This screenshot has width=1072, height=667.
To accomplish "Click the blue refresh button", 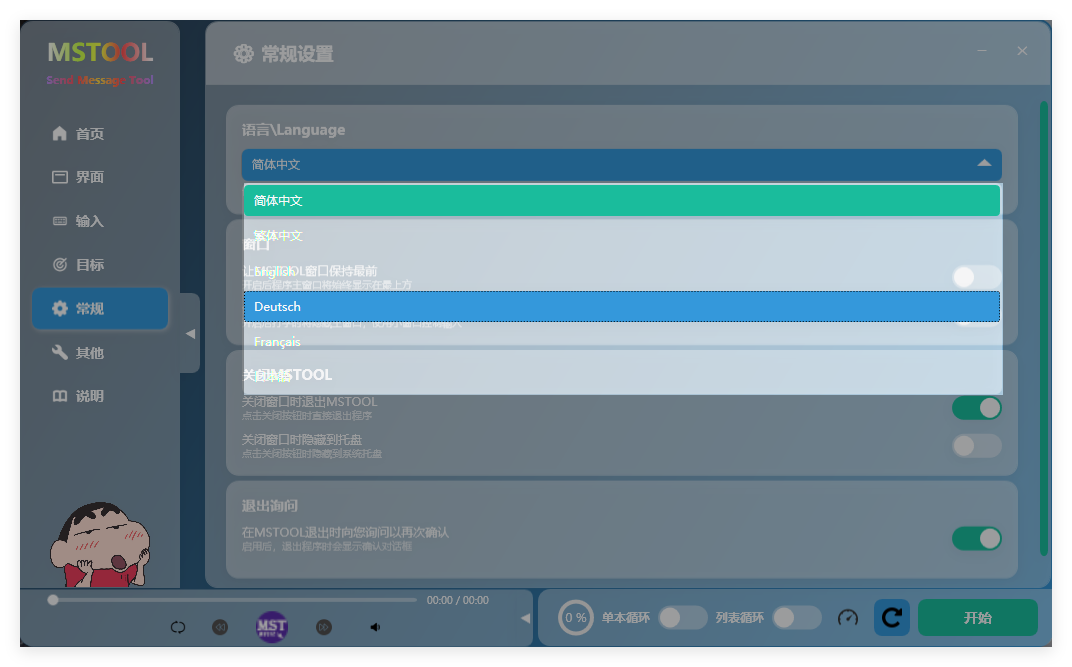I will (891, 618).
